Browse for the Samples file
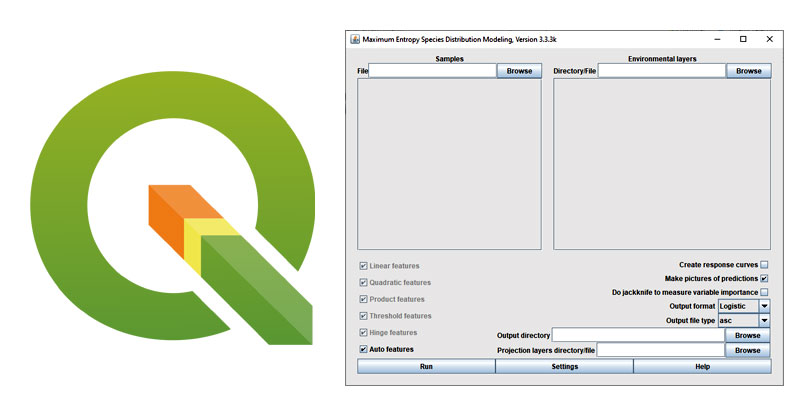The height and width of the screenshot is (418, 800). click(519, 71)
